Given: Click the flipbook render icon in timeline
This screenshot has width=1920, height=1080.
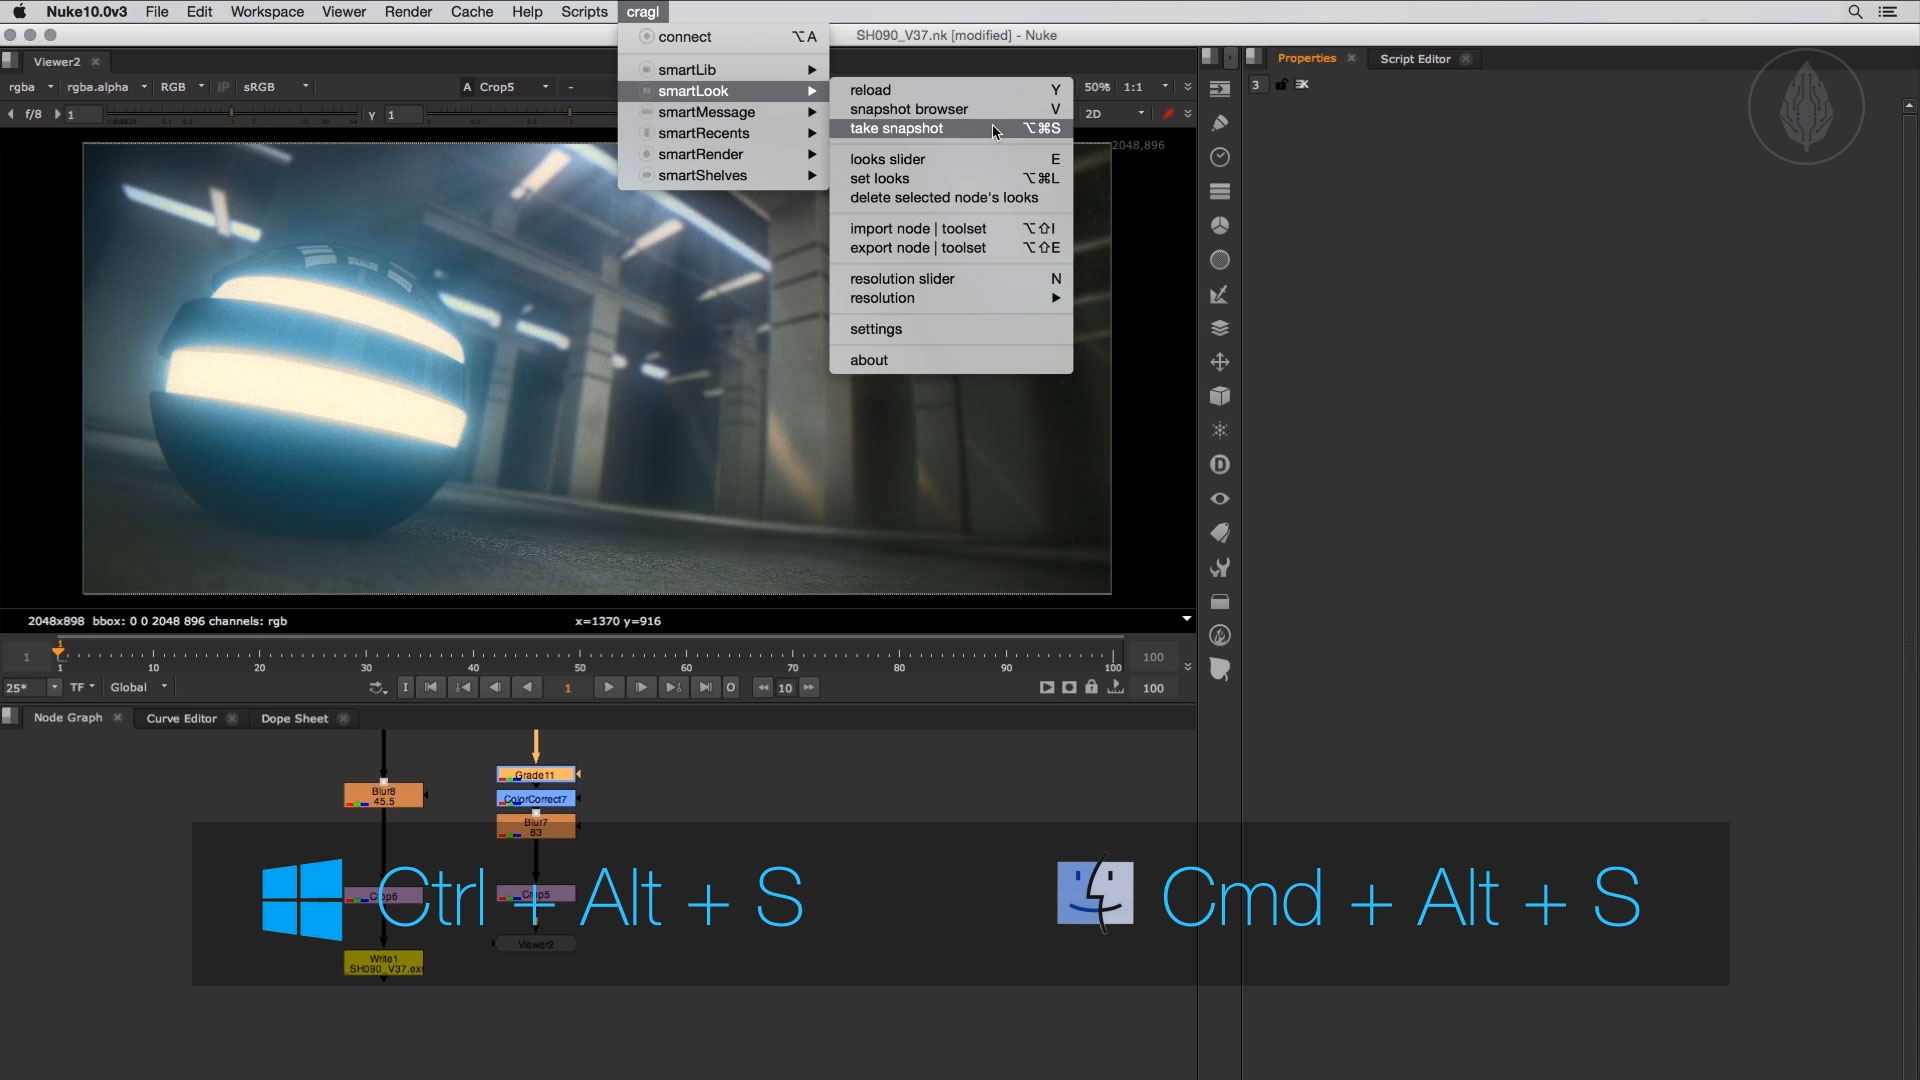Looking at the screenshot, I should tap(1046, 687).
